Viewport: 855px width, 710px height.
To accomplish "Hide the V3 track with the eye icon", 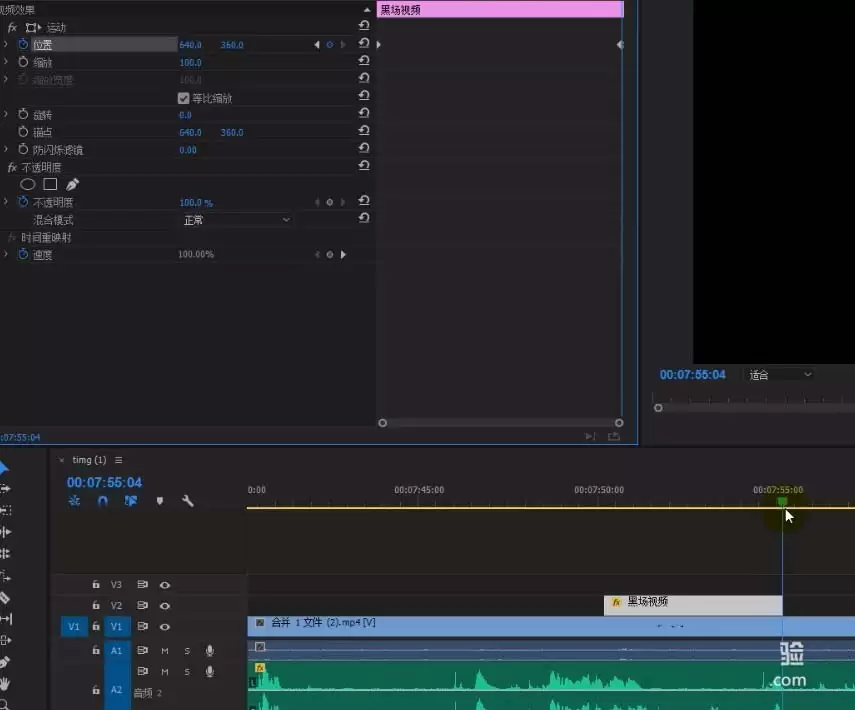I will [x=165, y=585].
